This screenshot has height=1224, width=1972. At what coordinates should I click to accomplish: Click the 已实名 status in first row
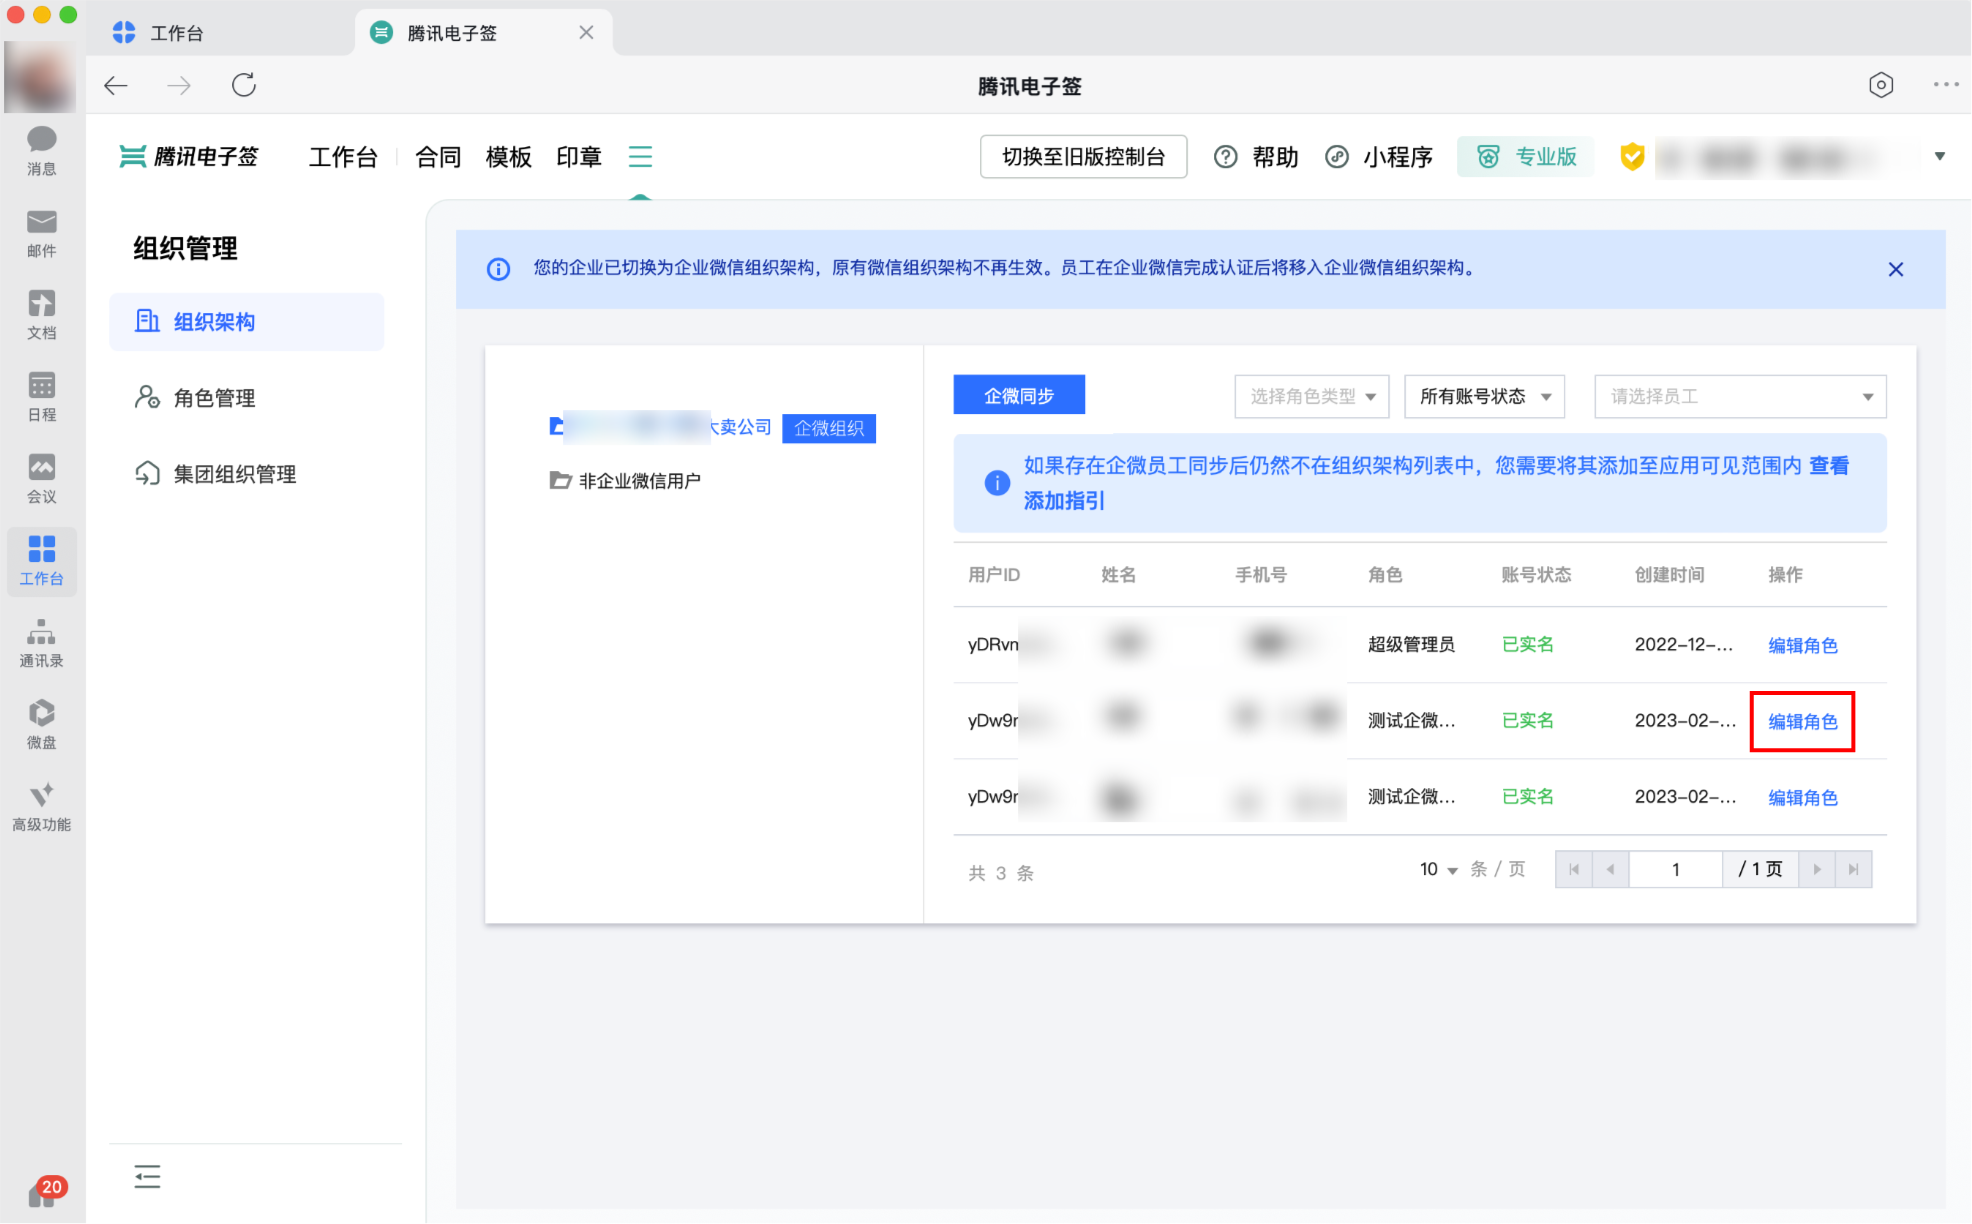tap(1527, 645)
